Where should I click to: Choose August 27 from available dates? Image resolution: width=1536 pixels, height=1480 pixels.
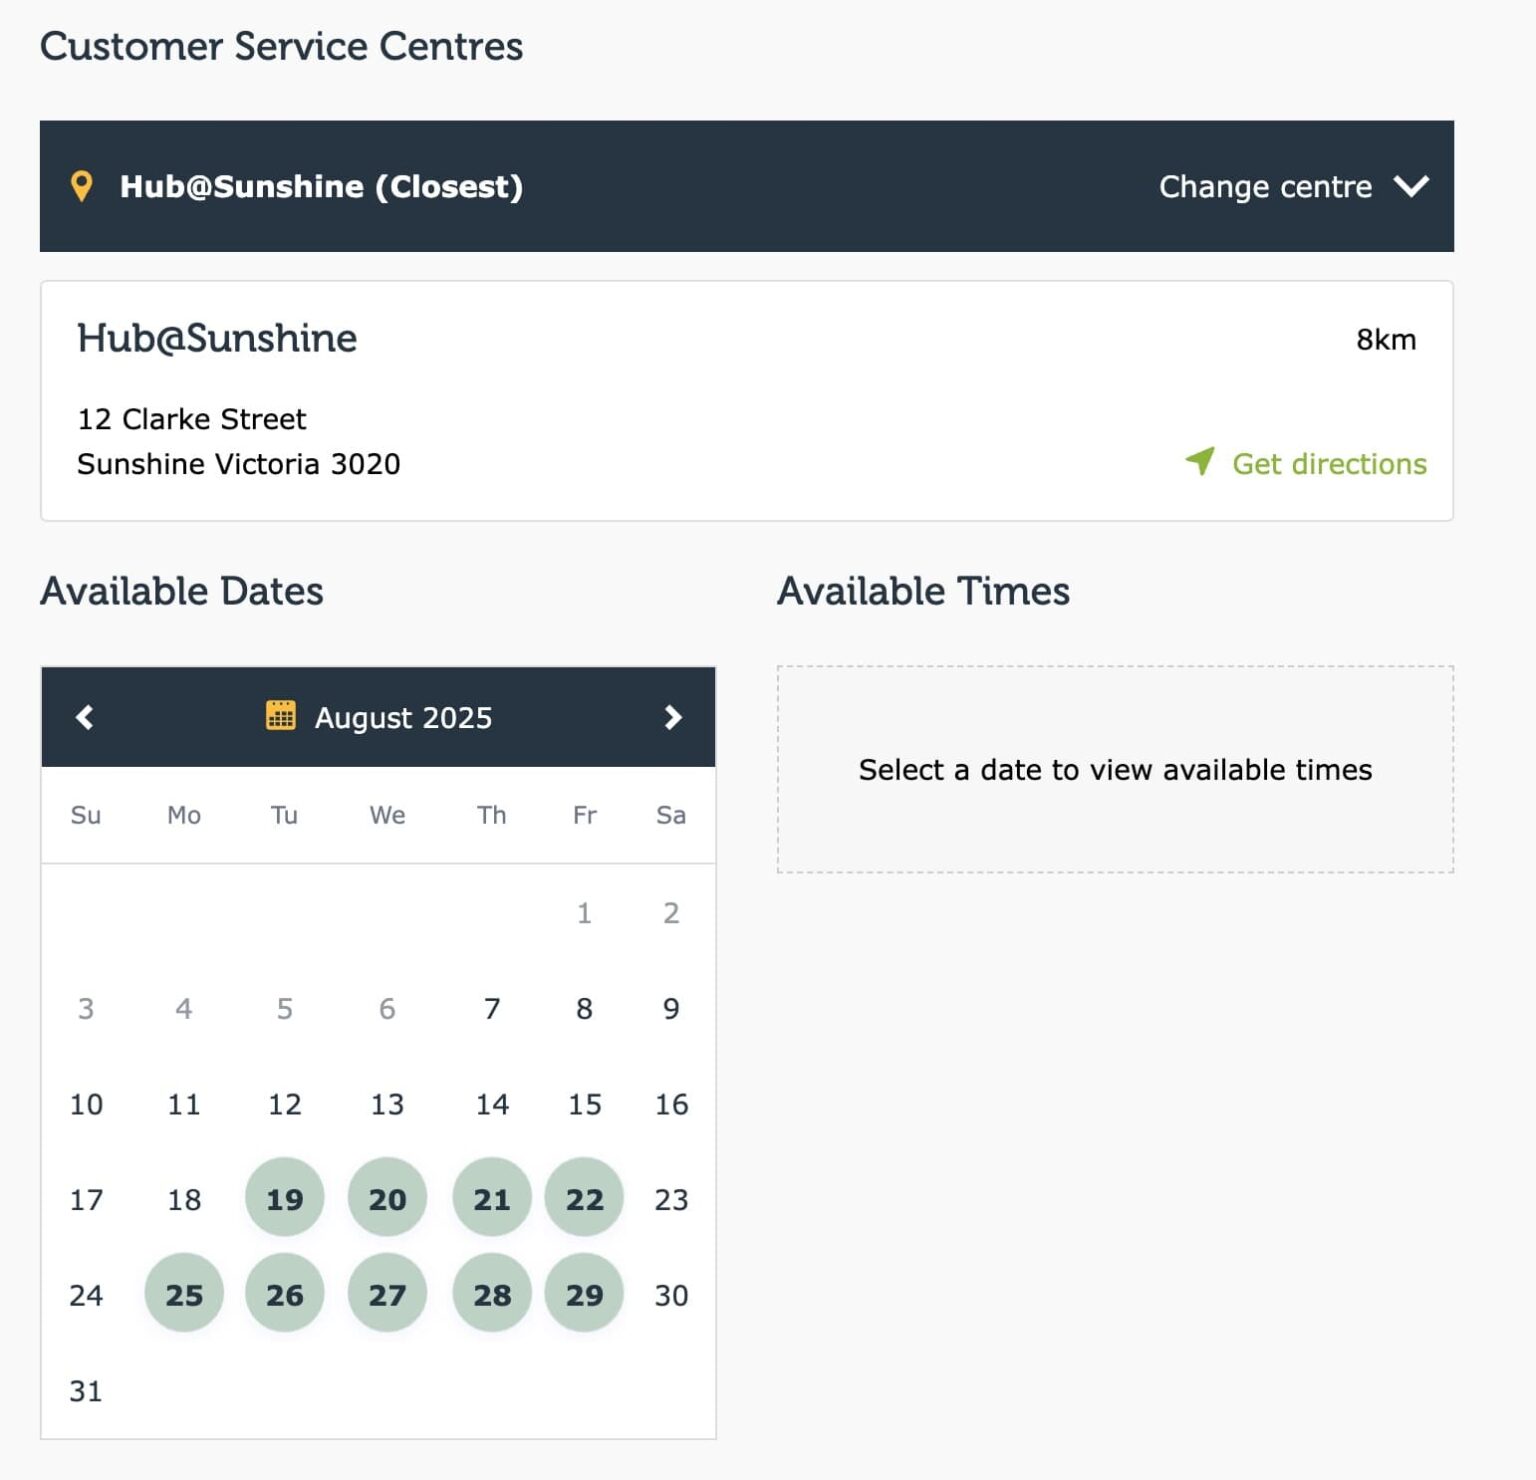point(387,1294)
